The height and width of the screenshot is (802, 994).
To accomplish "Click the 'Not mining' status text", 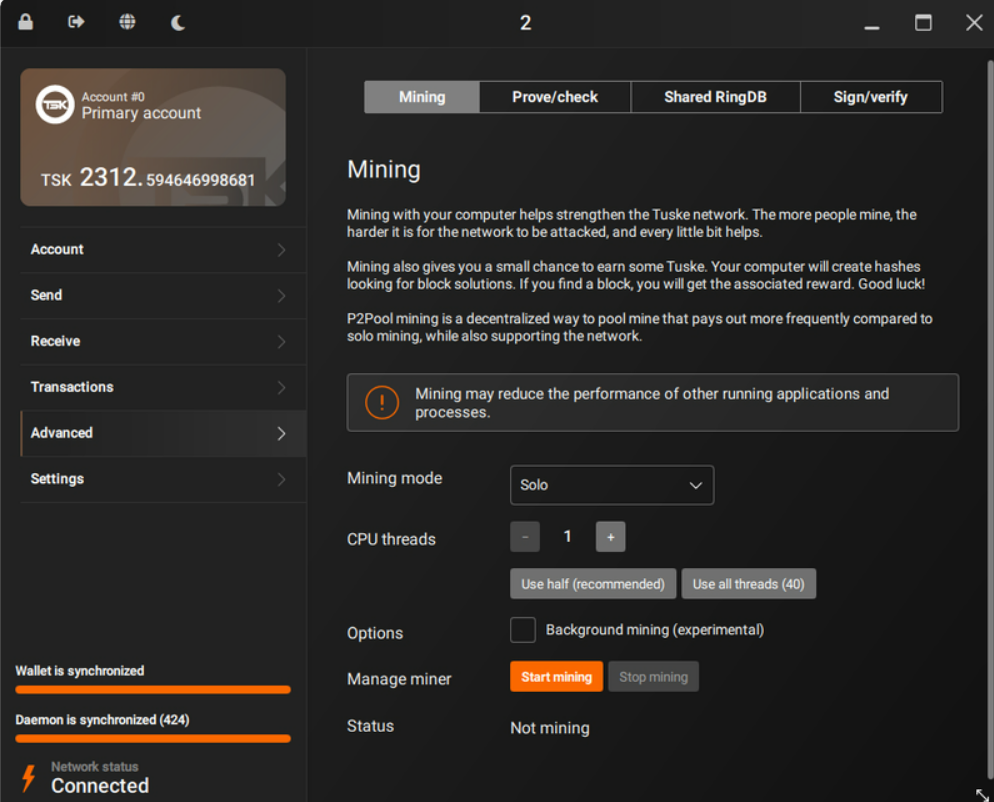I will pyautogui.click(x=550, y=728).
